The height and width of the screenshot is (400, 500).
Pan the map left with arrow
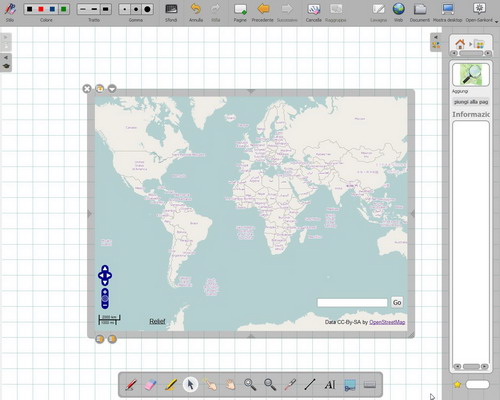tap(101, 276)
